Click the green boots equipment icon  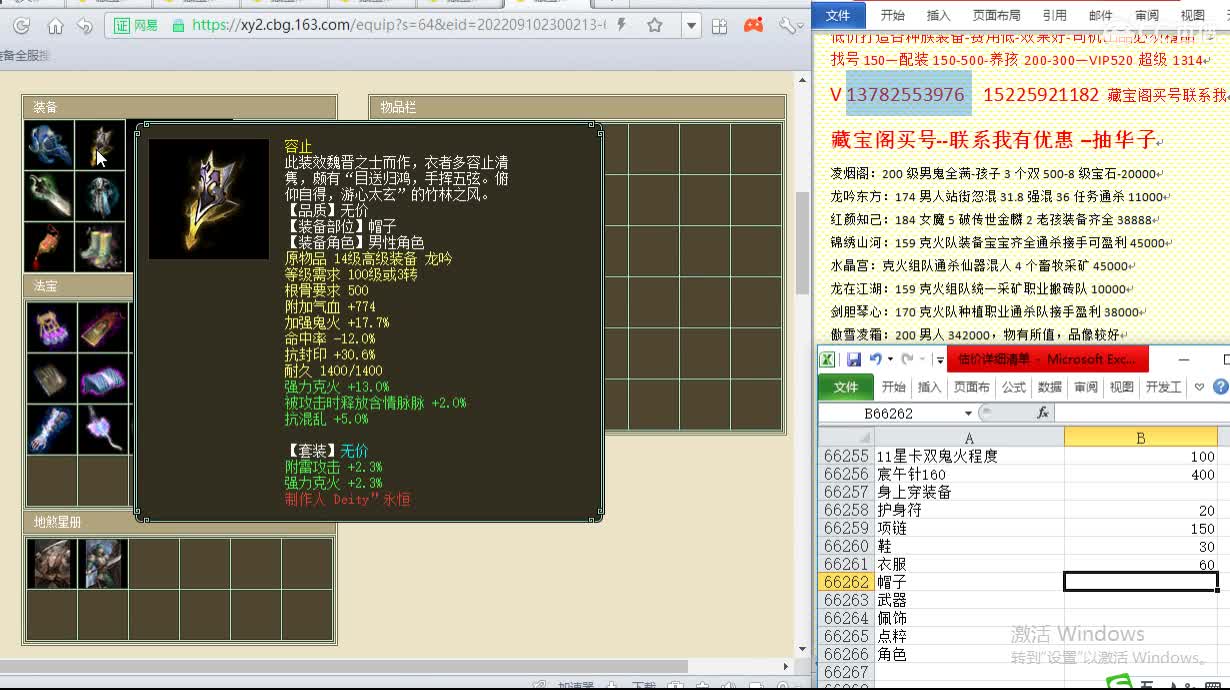click(x=101, y=247)
